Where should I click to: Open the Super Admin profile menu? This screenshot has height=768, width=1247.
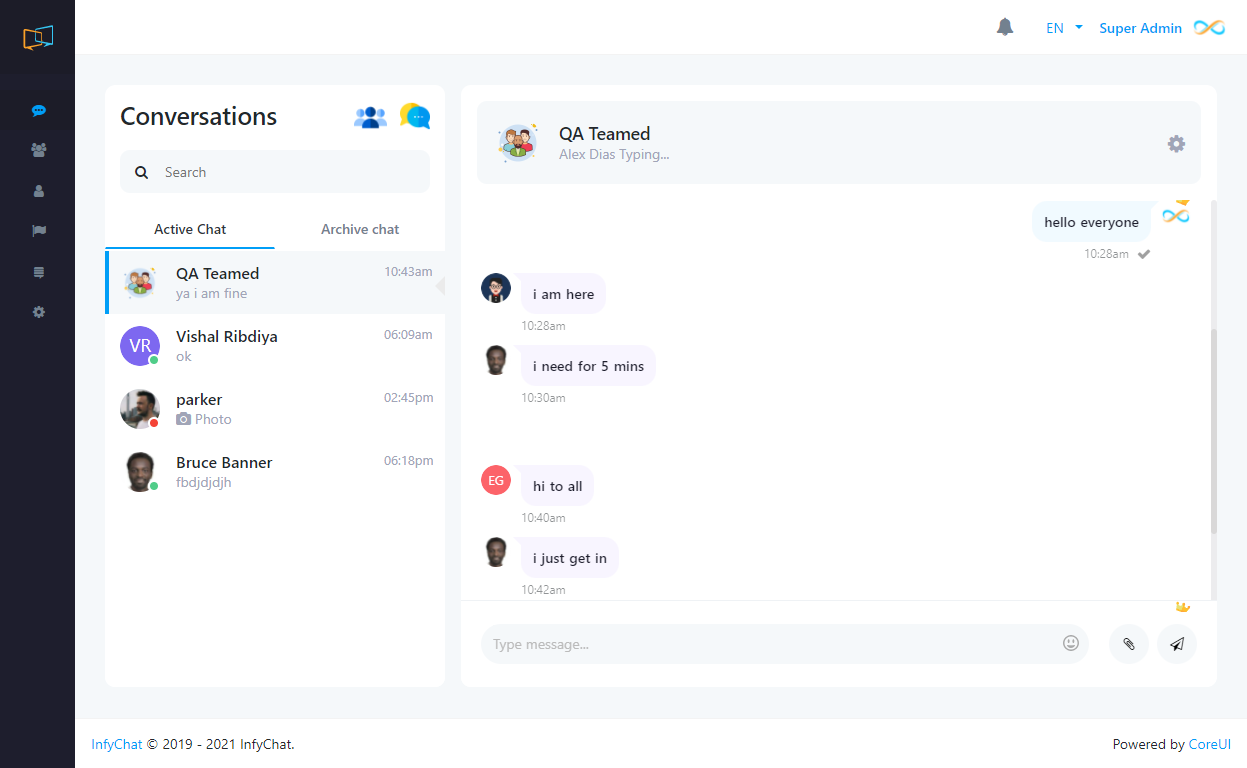point(1140,28)
